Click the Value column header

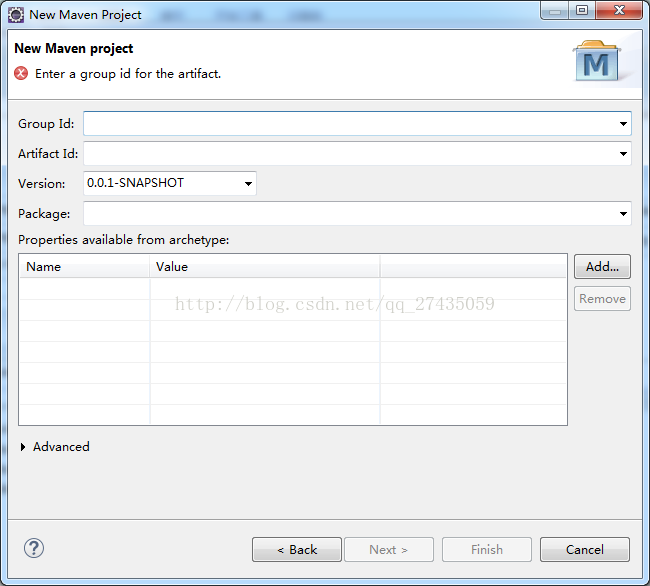click(x=264, y=266)
